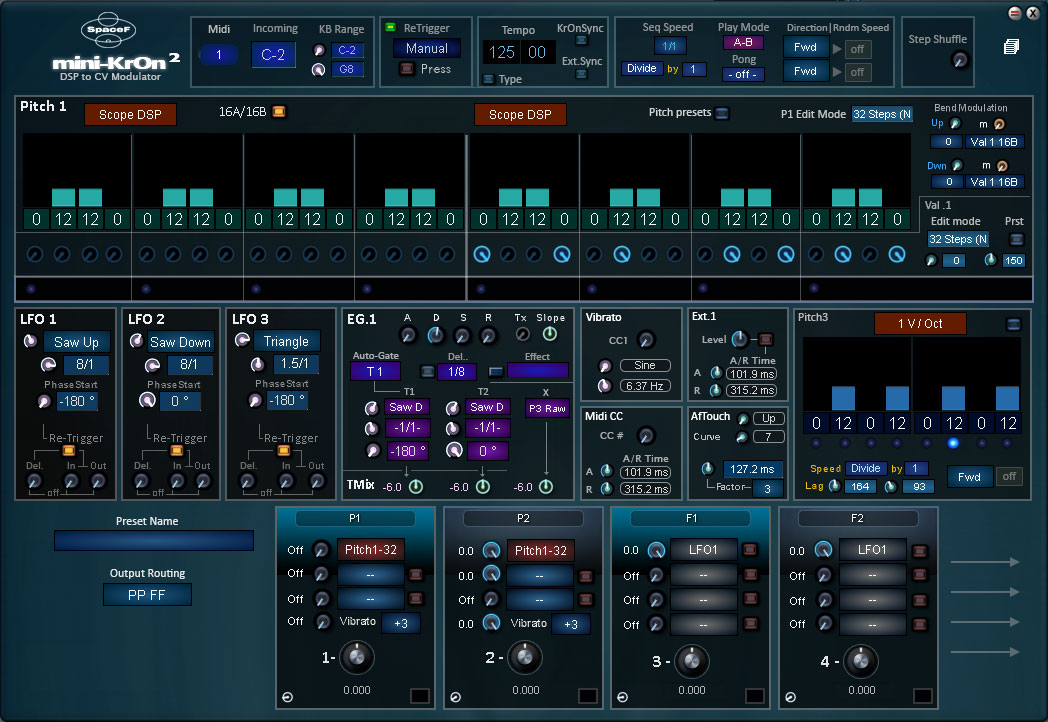Image resolution: width=1048 pixels, height=722 pixels.
Task: Turn the large output 3 knob in F1
Action: tap(692, 660)
